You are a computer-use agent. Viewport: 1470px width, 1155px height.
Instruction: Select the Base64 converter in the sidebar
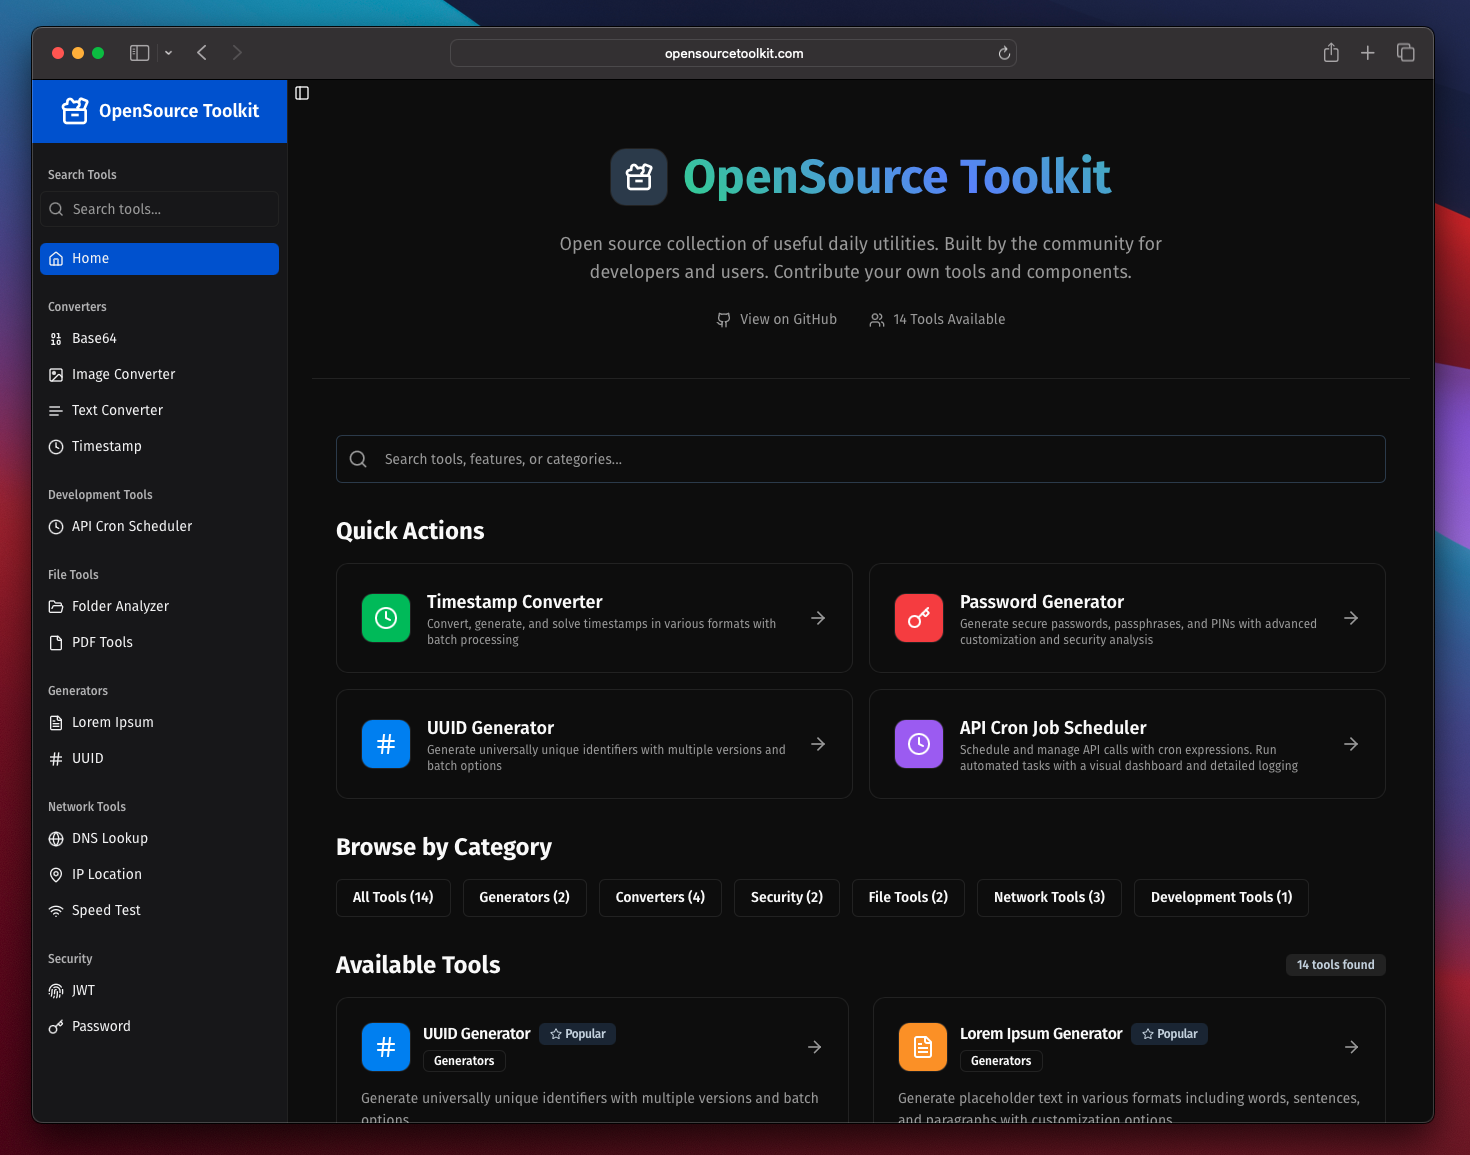click(94, 338)
